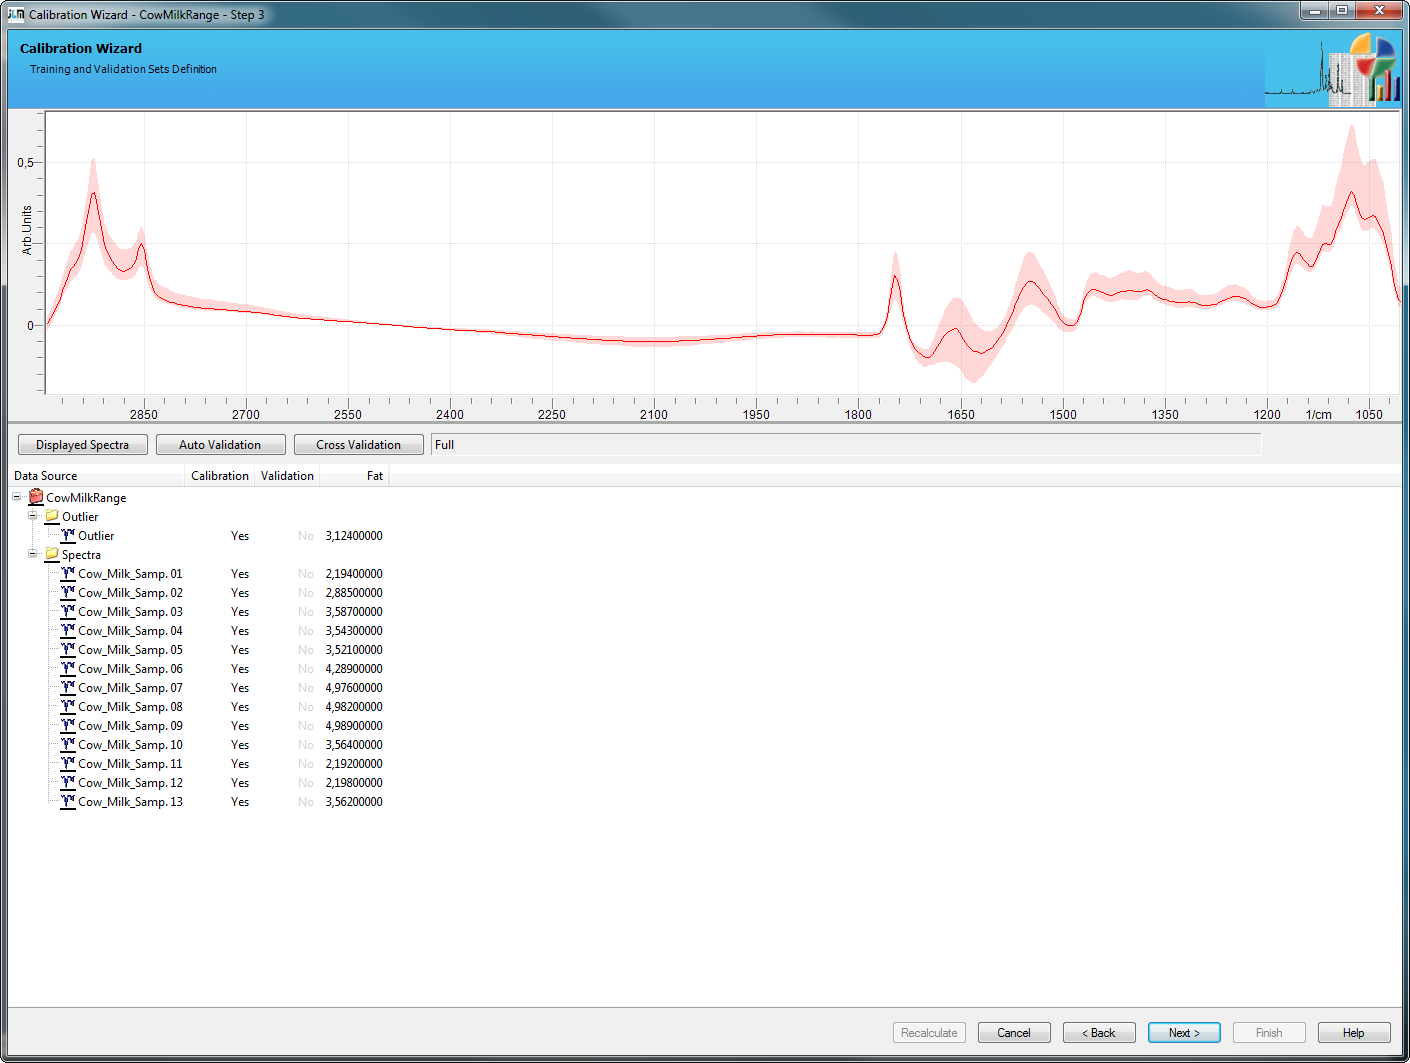Collapse the Spectra folder node

[33, 554]
